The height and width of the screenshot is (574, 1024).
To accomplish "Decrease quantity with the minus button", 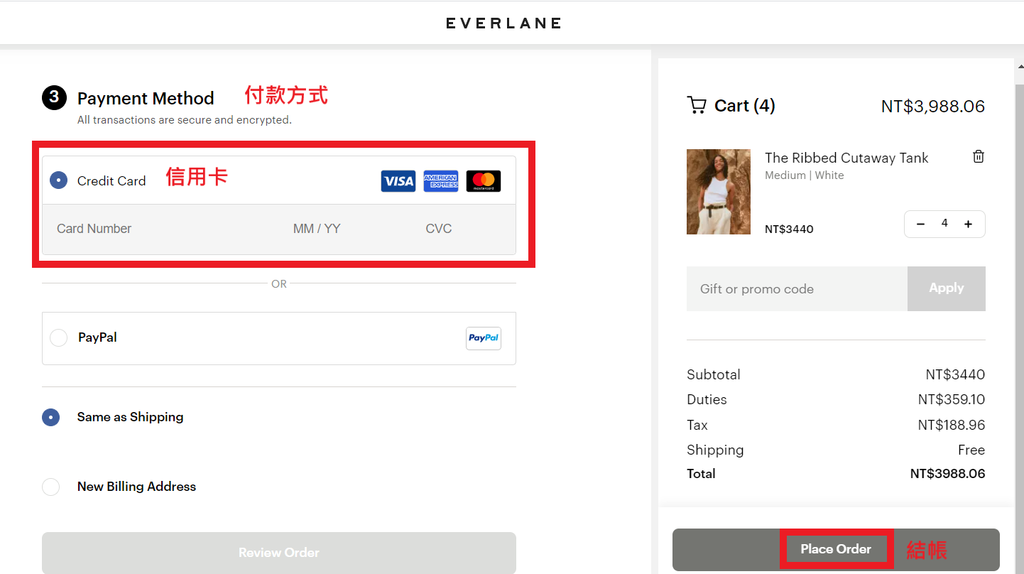I will (920, 224).
